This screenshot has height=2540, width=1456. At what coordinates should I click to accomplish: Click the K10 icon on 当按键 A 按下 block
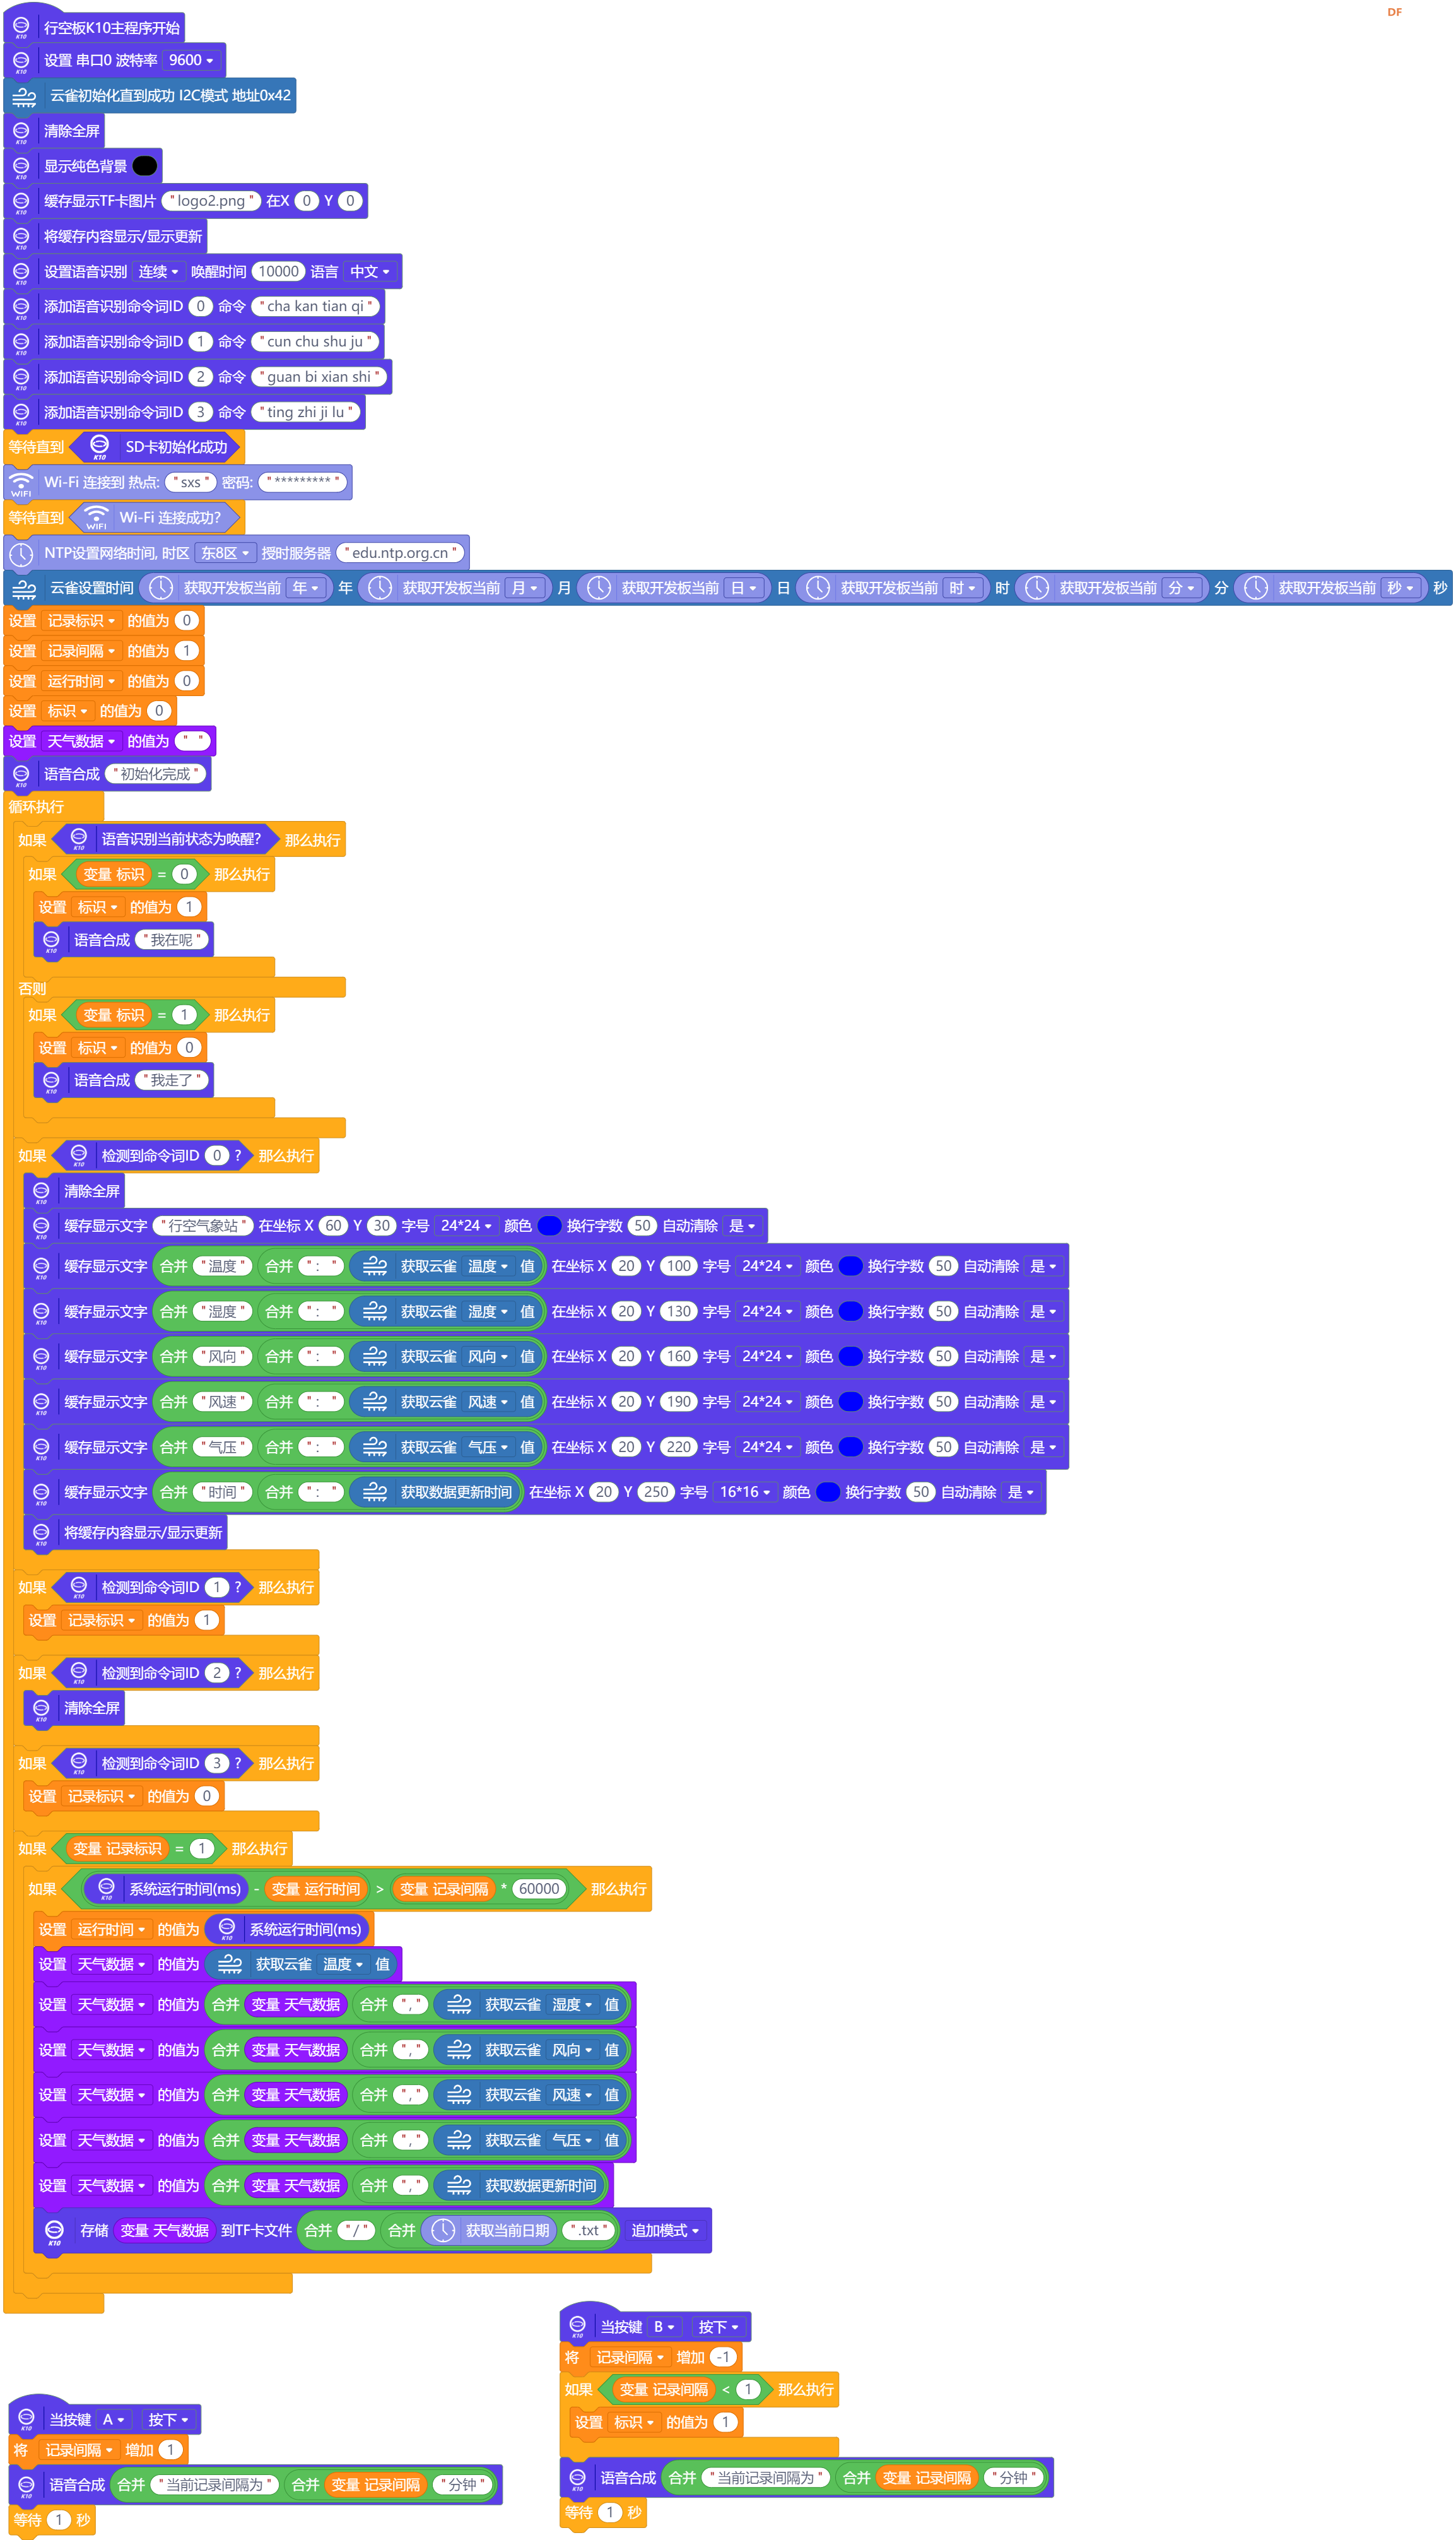coord(27,2420)
